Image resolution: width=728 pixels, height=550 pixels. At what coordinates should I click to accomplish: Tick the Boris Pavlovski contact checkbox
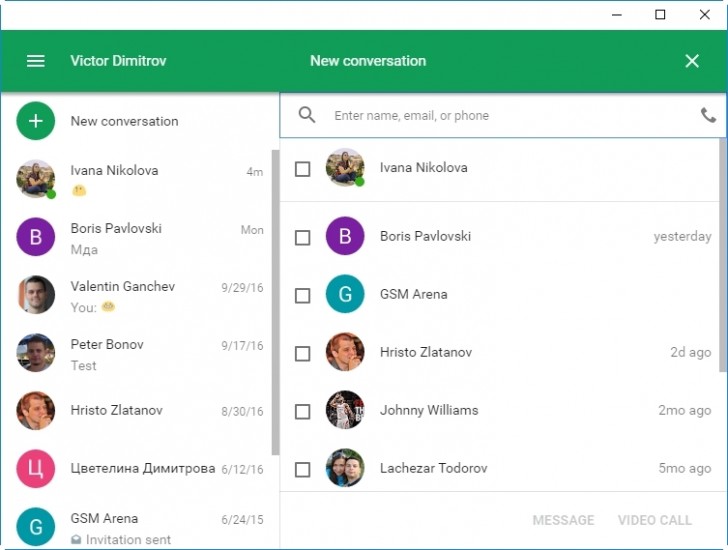[x=303, y=238]
